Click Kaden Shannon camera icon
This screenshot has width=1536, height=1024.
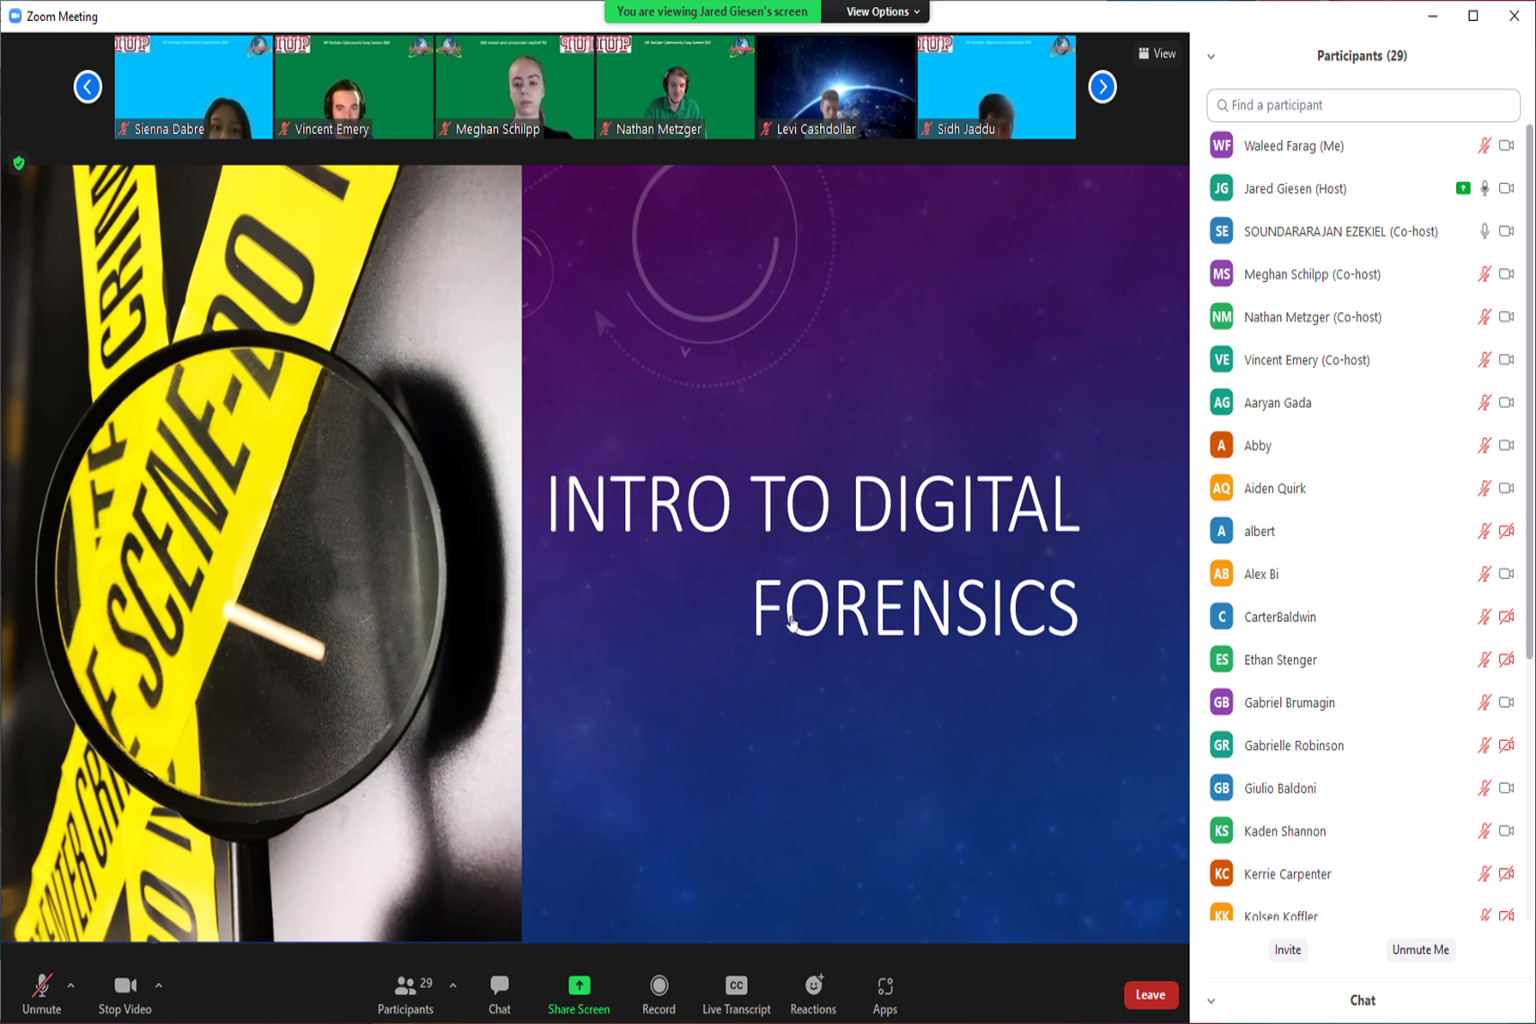[x=1507, y=831]
